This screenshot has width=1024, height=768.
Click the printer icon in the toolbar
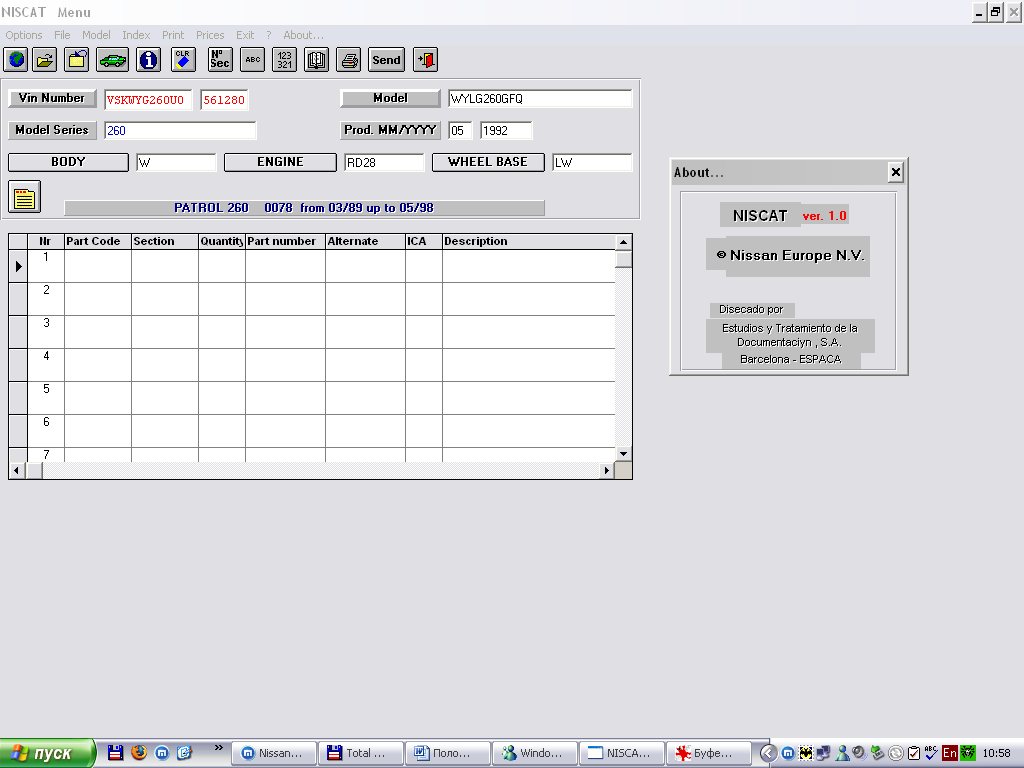[x=348, y=60]
